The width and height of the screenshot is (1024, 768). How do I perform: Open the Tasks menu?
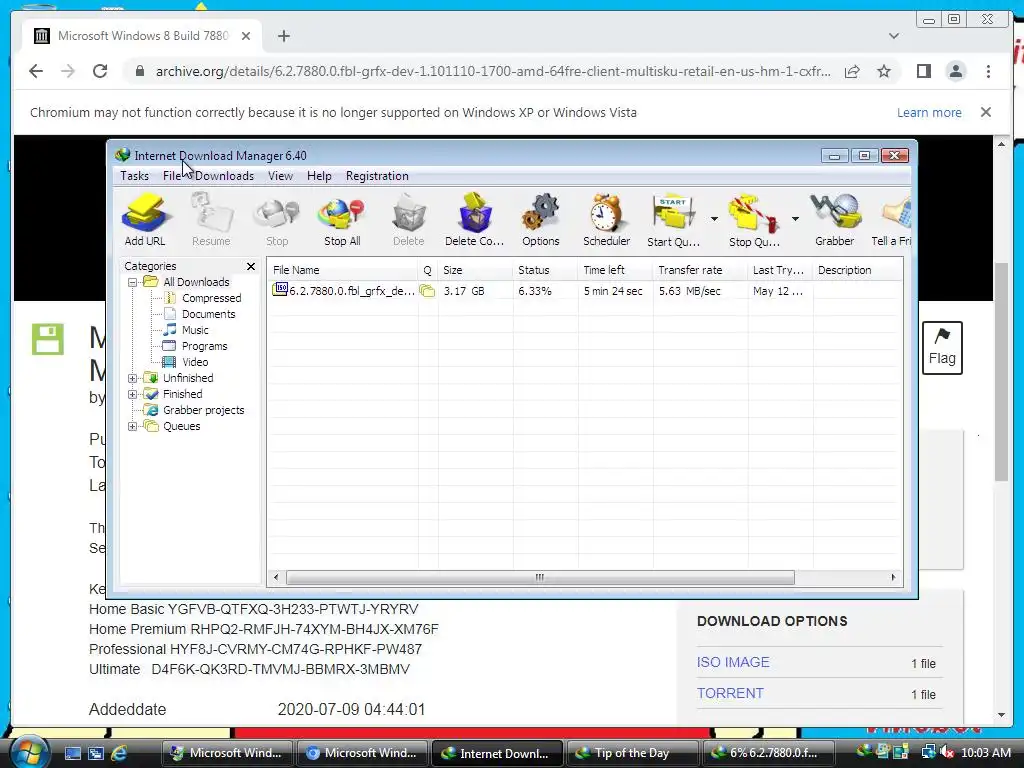(135, 176)
